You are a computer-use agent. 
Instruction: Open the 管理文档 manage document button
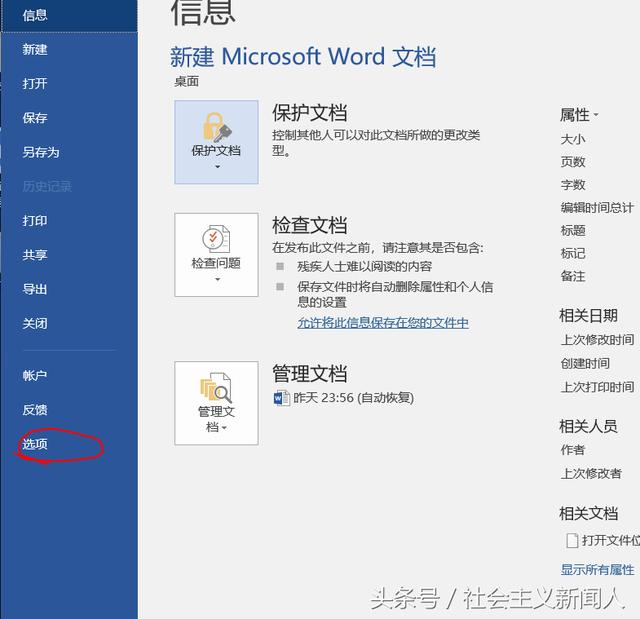(x=216, y=403)
